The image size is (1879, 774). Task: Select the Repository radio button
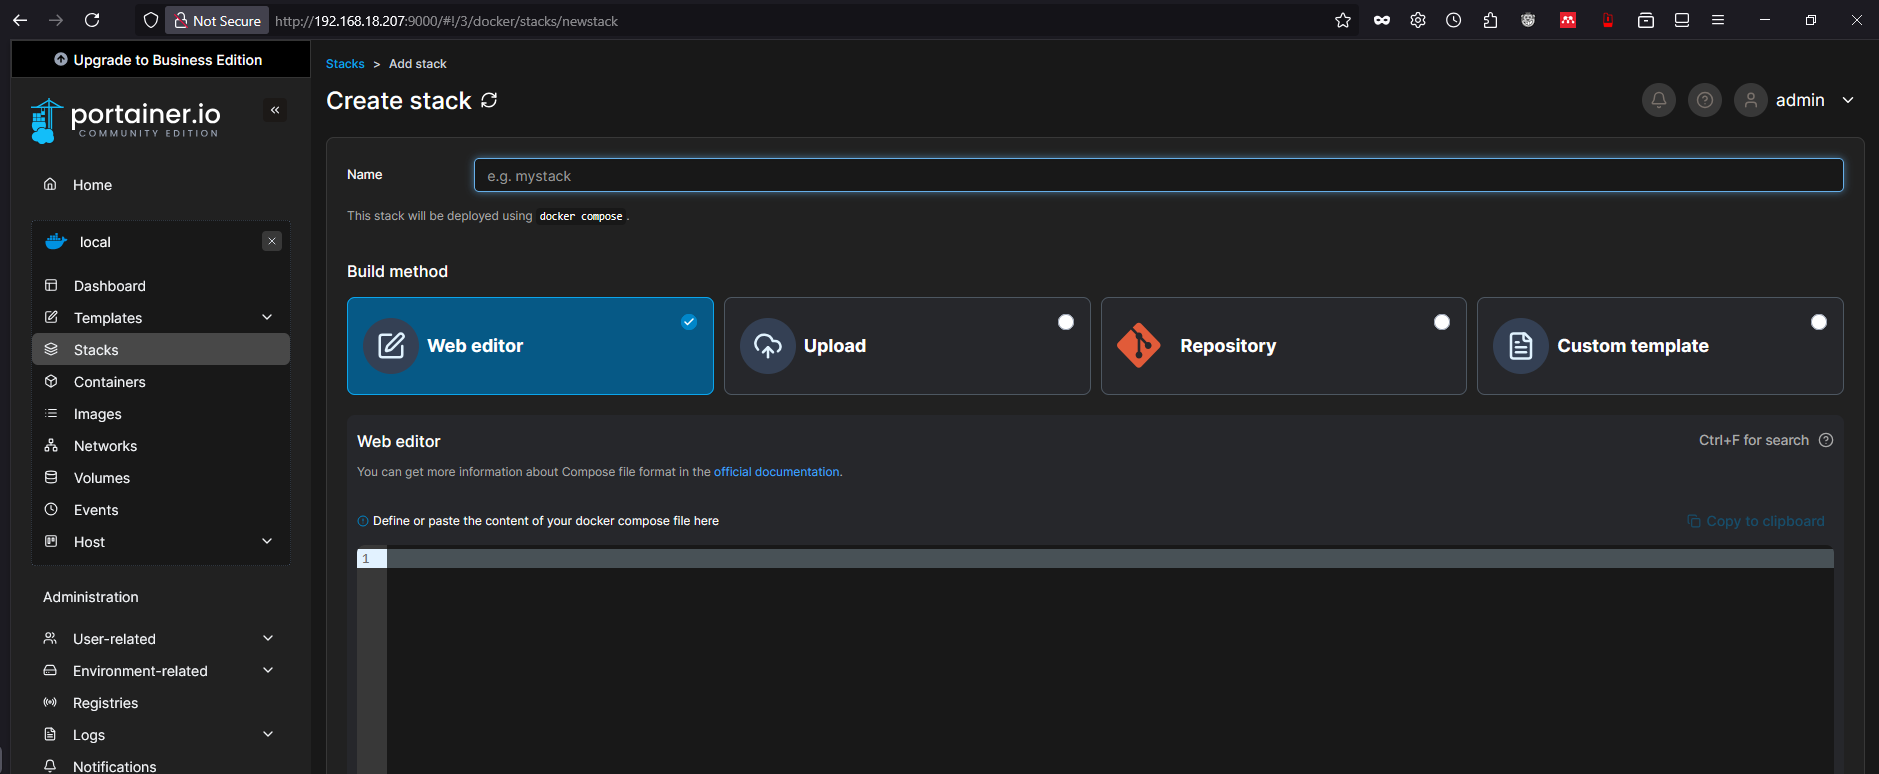(1442, 322)
